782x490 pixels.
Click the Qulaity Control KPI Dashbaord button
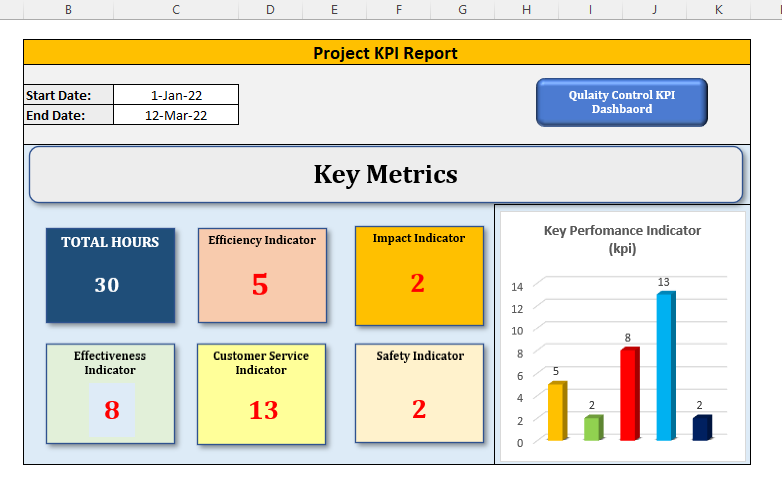click(x=621, y=102)
